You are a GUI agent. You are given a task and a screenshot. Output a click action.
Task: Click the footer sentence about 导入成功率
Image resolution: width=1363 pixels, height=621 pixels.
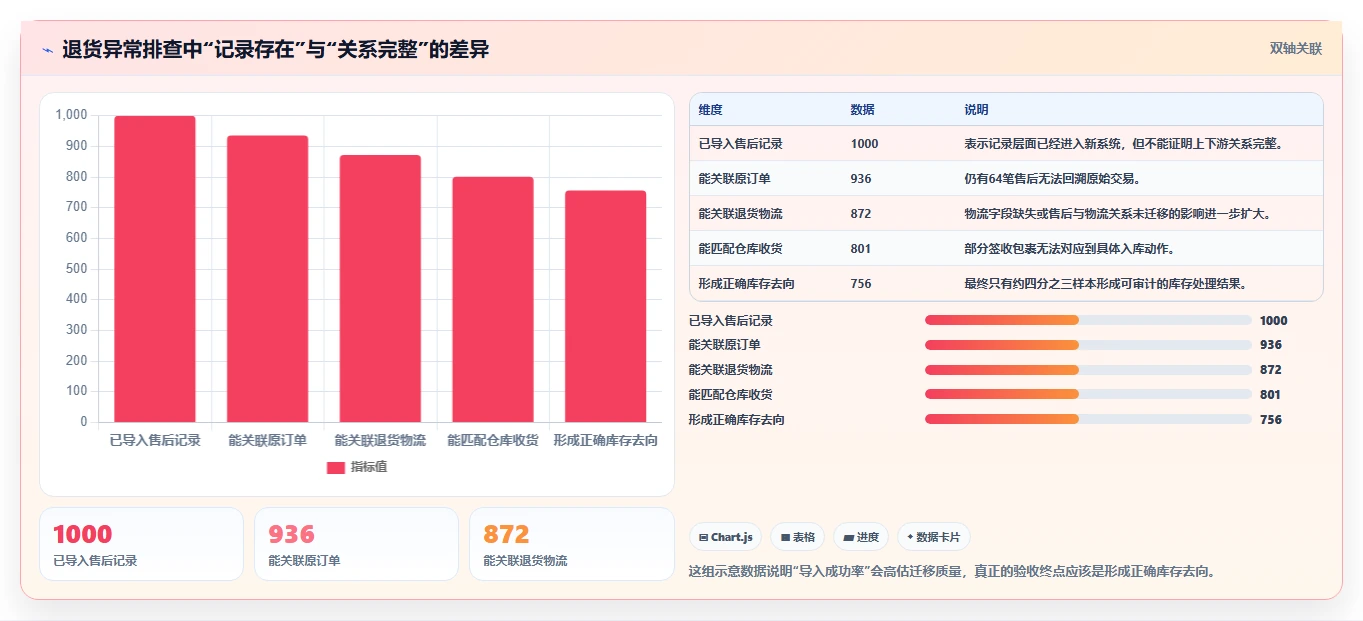(x=952, y=572)
